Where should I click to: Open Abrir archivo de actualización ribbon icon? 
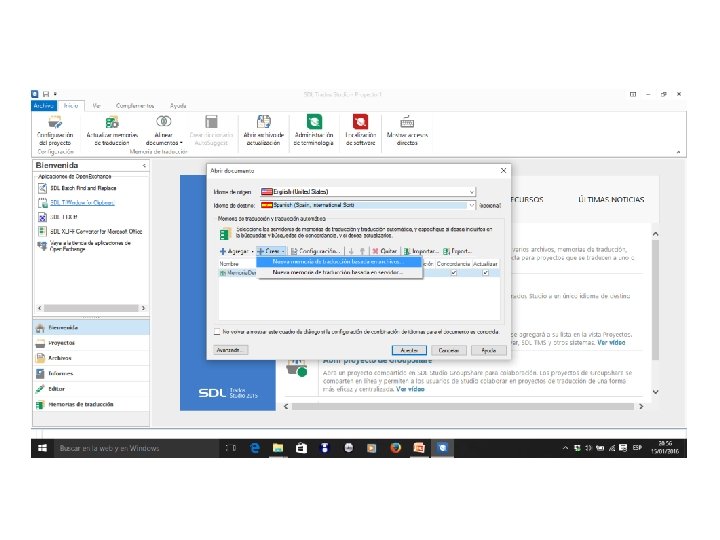[264, 130]
